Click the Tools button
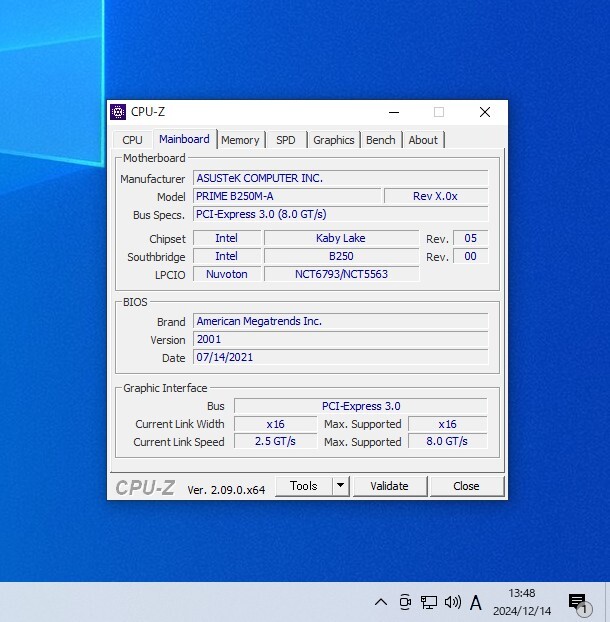The width and height of the screenshot is (610, 622). click(303, 486)
